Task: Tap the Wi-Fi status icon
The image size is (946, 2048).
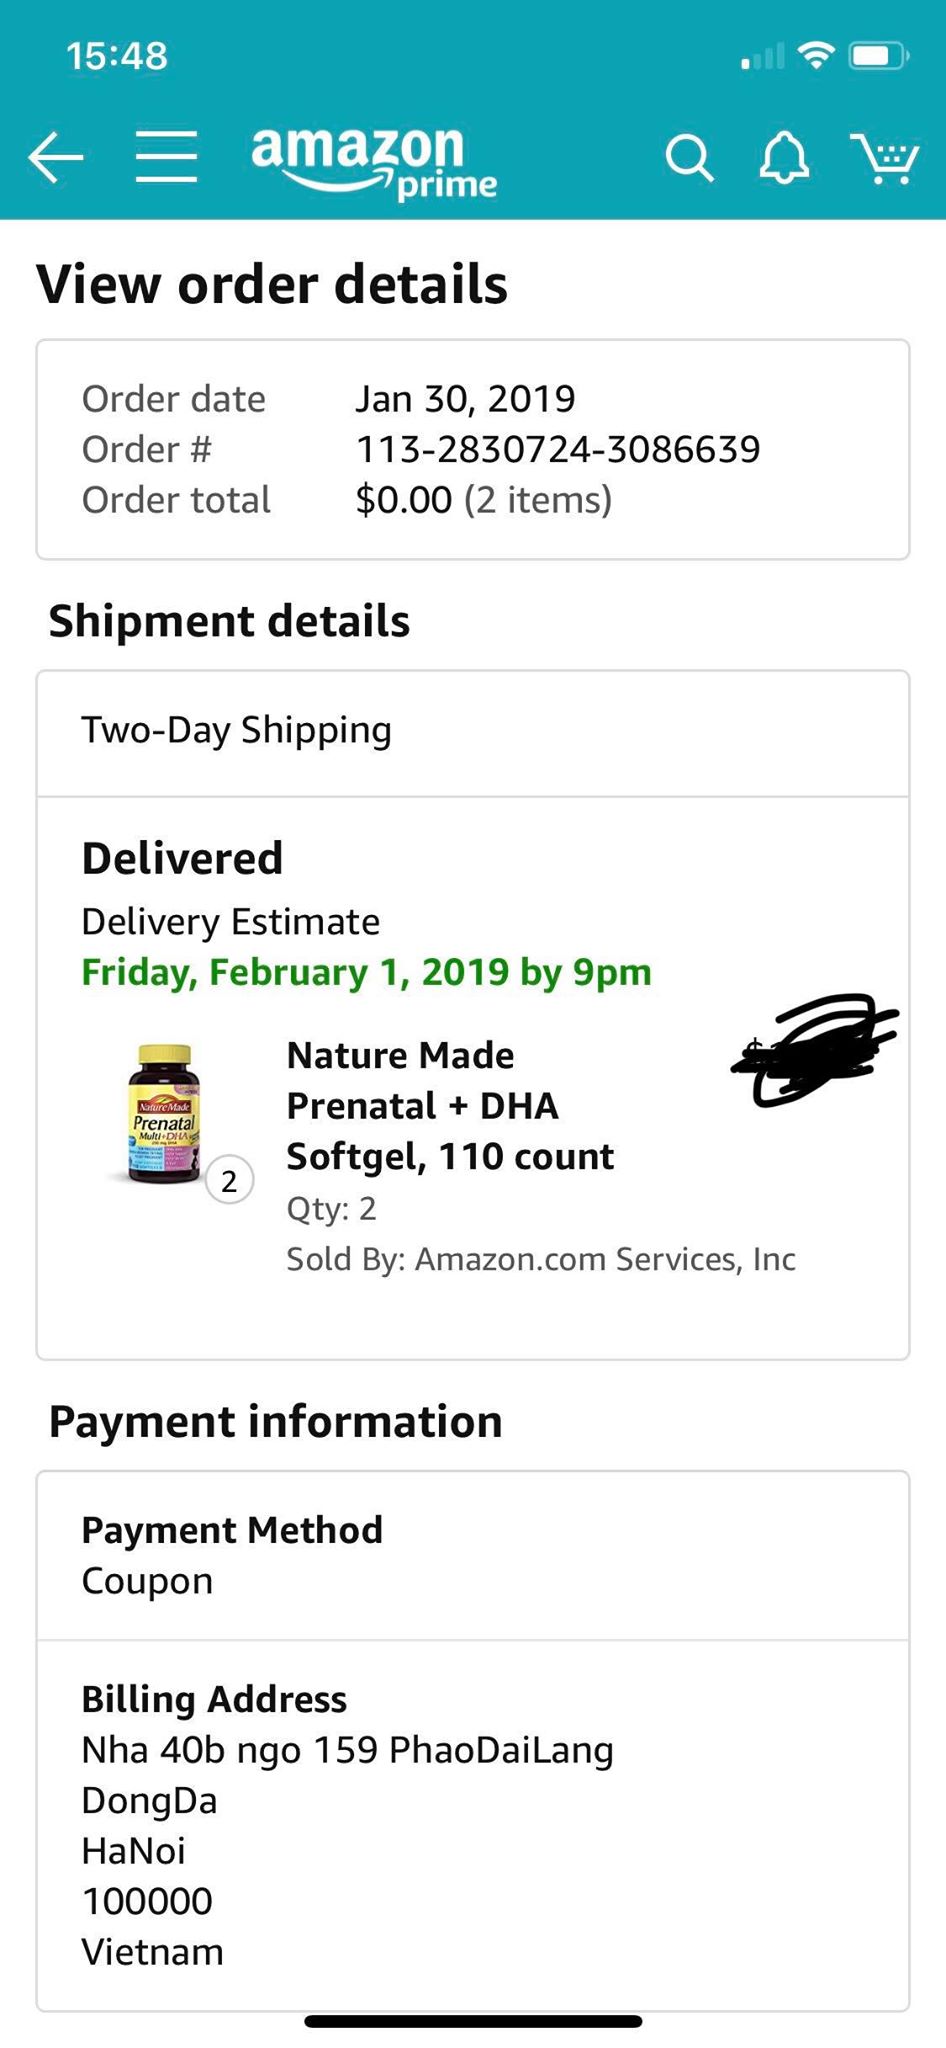Action: click(x=817, y=55)
